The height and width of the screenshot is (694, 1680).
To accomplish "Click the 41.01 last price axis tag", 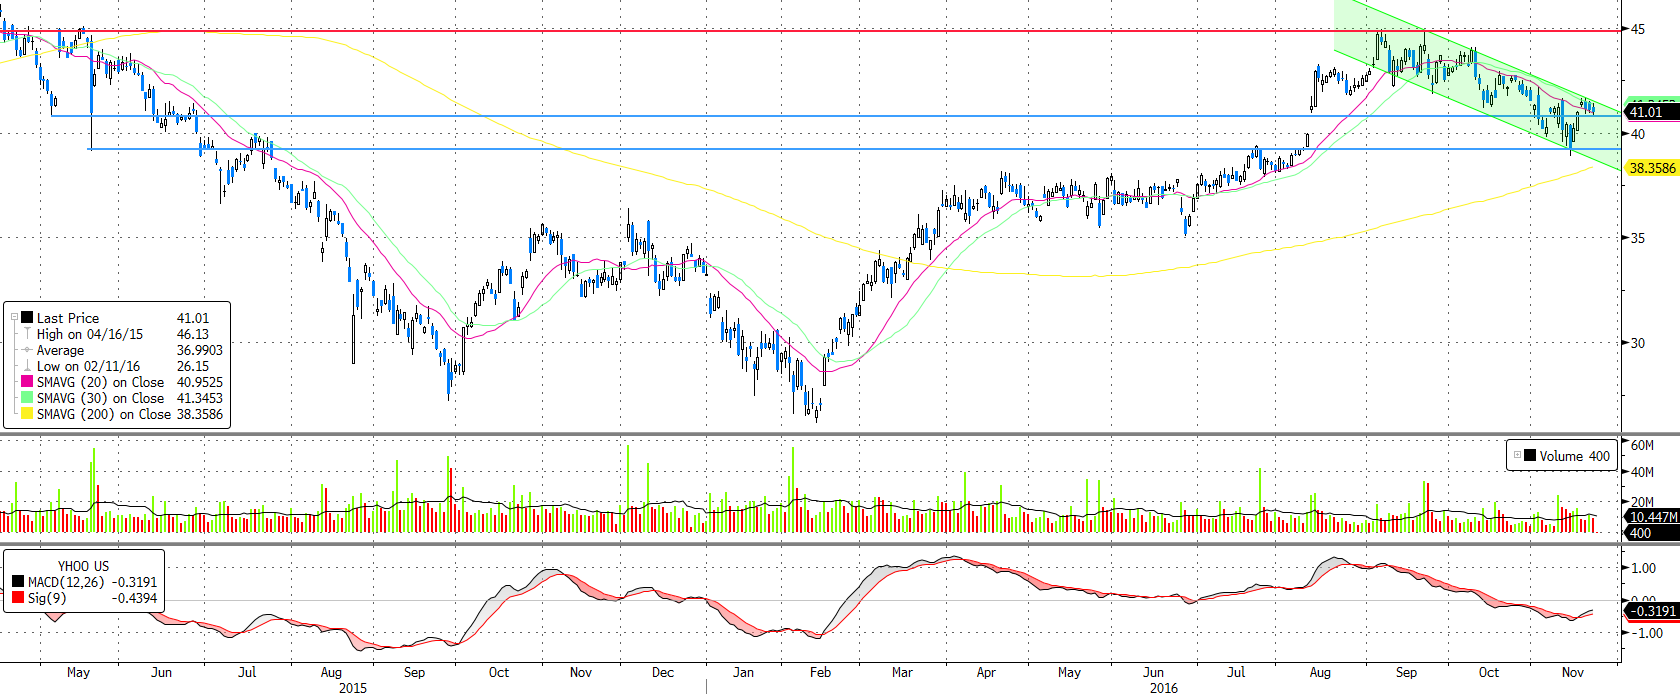I will 1650,112.
